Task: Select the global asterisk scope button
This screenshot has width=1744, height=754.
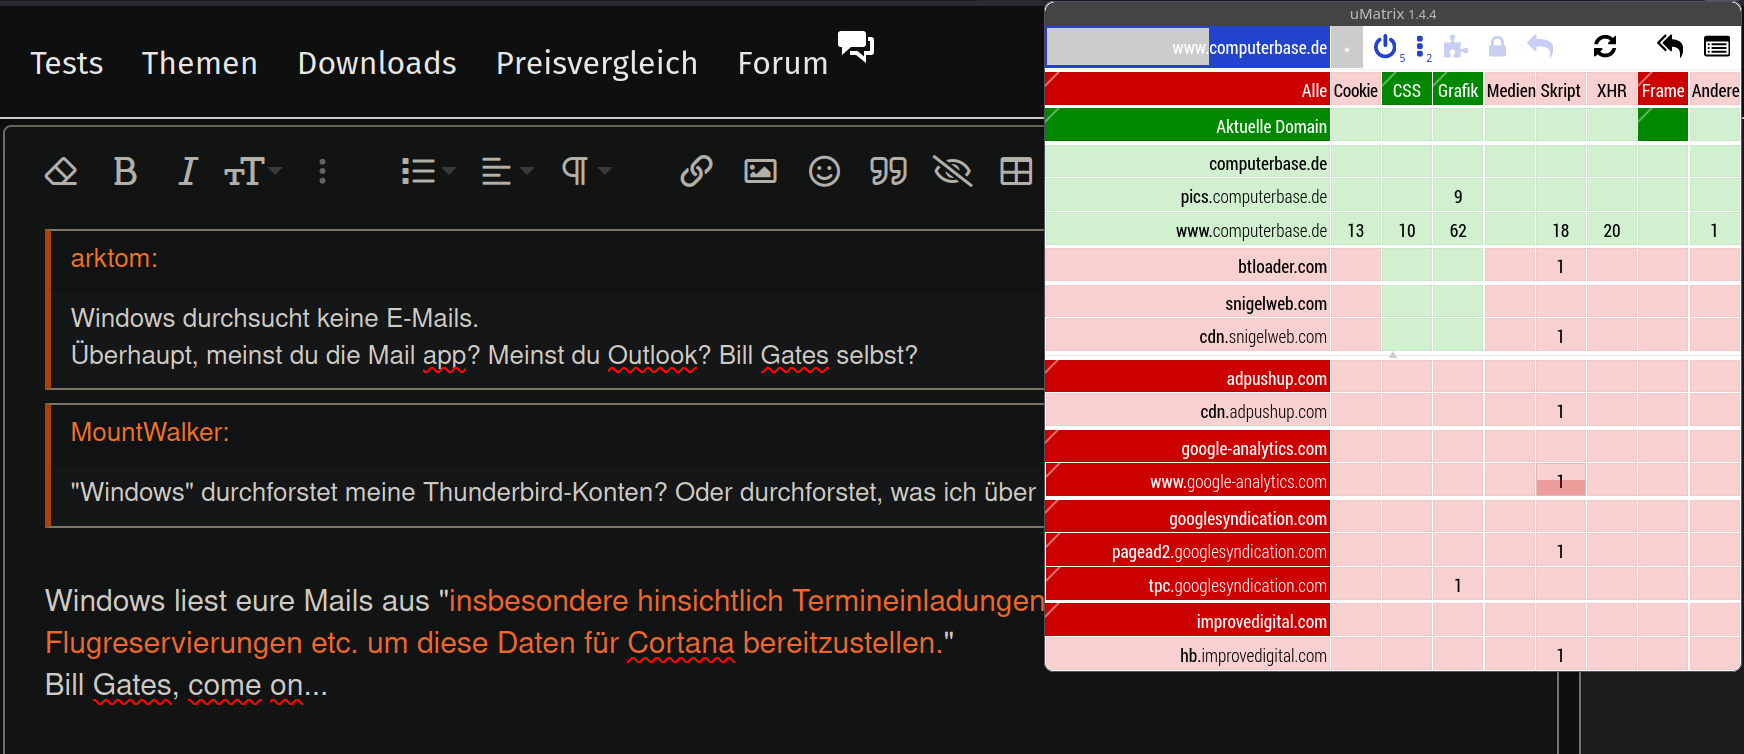Action: [1347, 47]
